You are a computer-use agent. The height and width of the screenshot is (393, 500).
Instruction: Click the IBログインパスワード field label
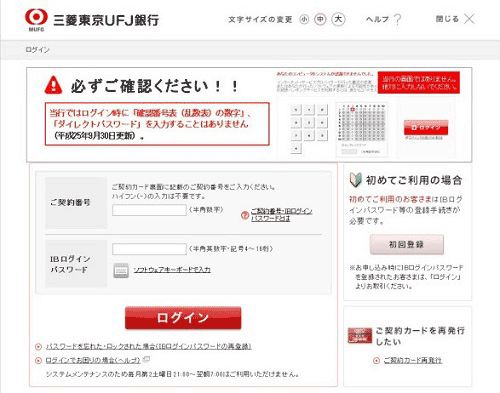pyautogui.click(x=70, y=264)
